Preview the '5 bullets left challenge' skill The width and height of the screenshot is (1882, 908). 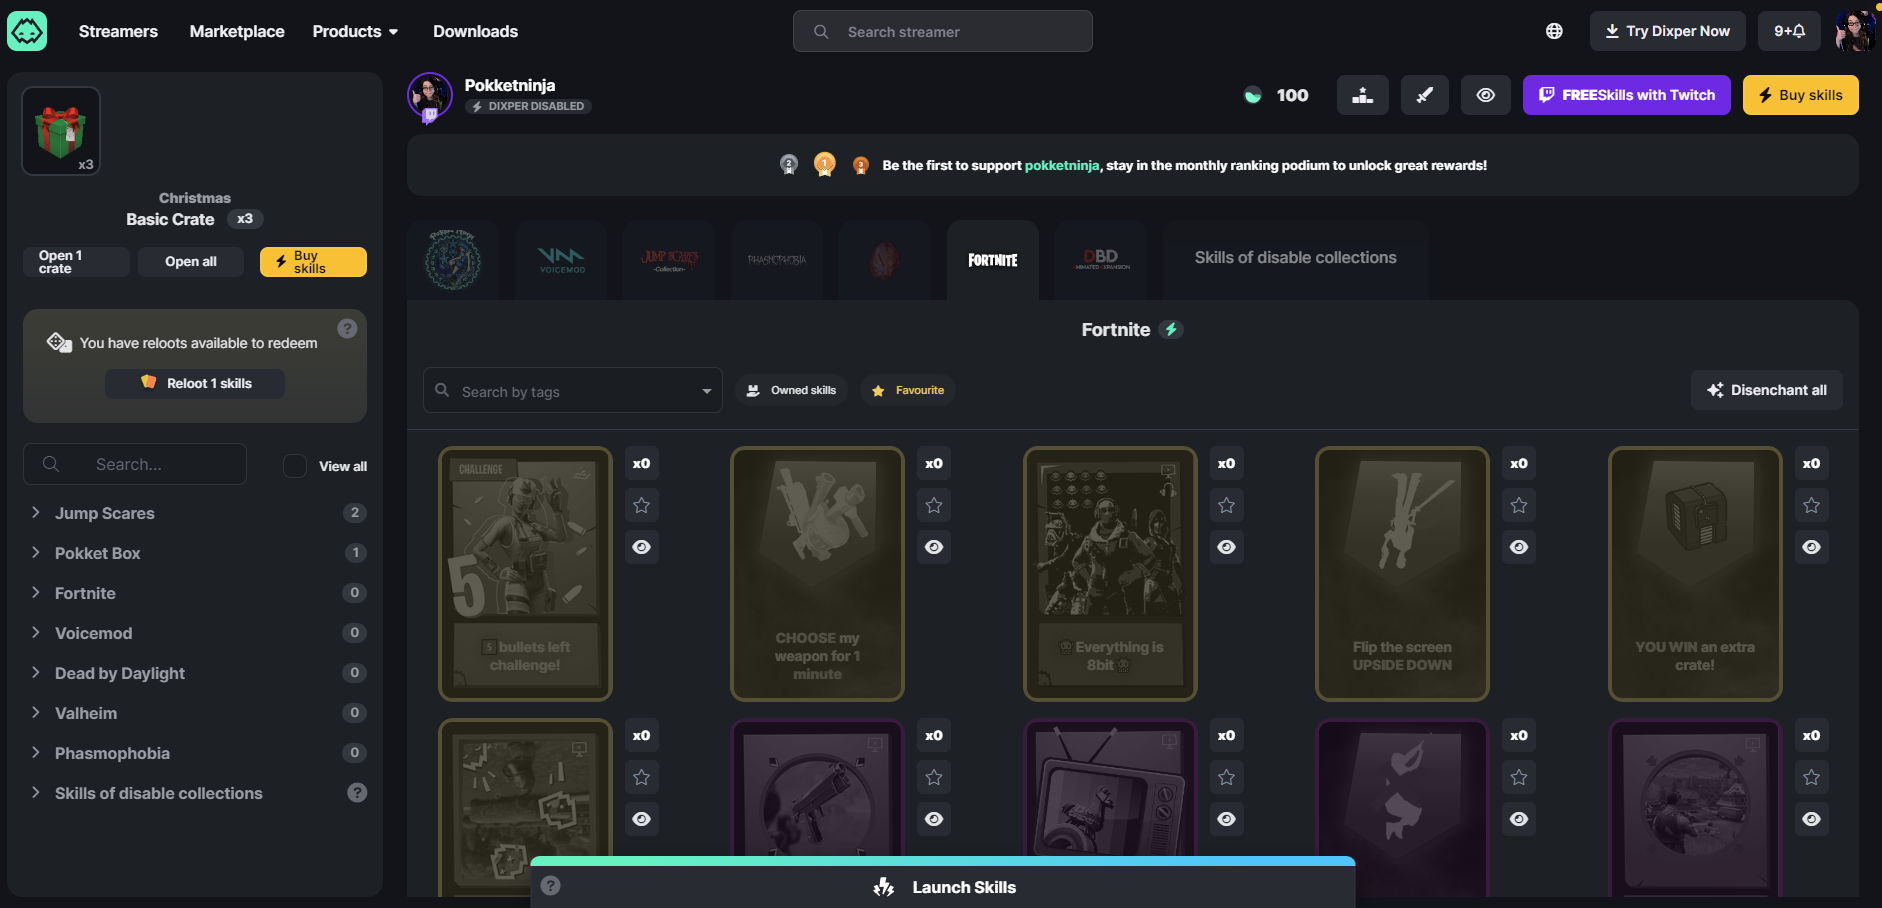tap(642, 547)
